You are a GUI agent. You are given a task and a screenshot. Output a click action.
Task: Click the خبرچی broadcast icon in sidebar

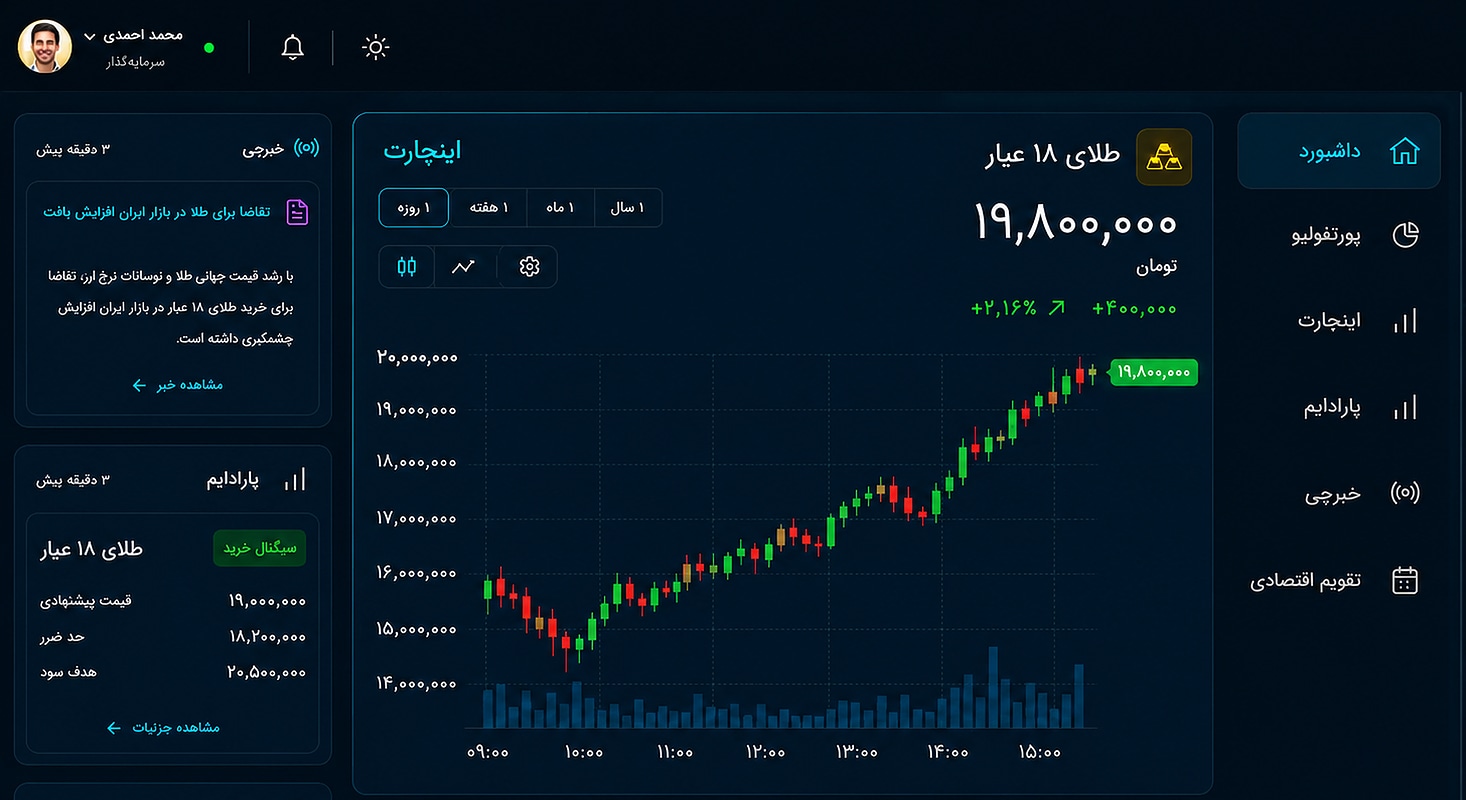coord(1405,493)
